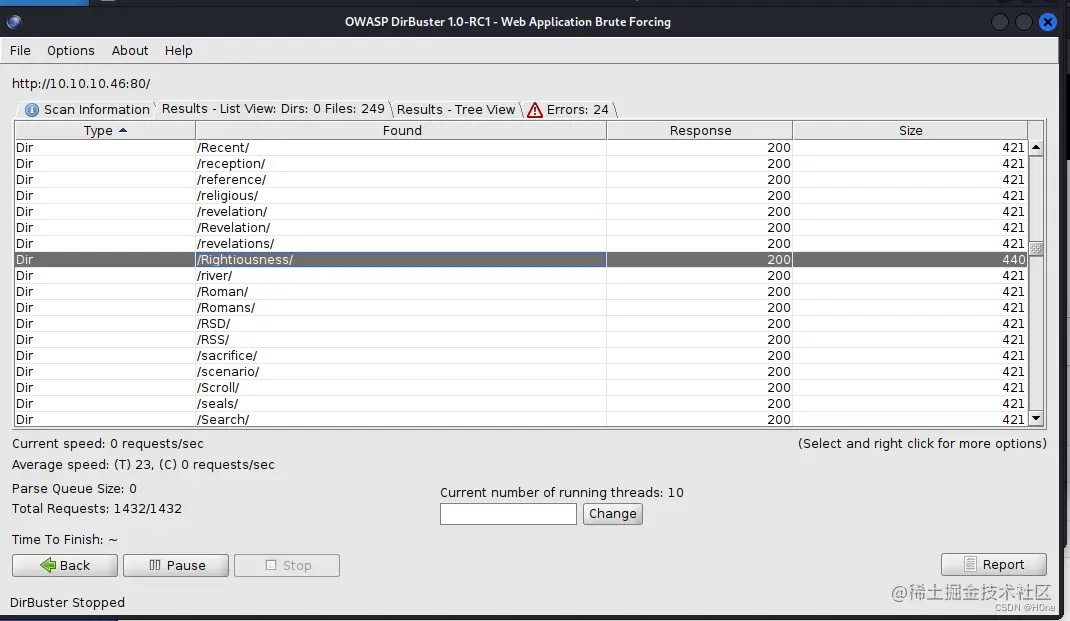Screen dimensions: 1070x621
Task: Click the Total Requests: 1432/1432 label
Action: pos(97,508)
